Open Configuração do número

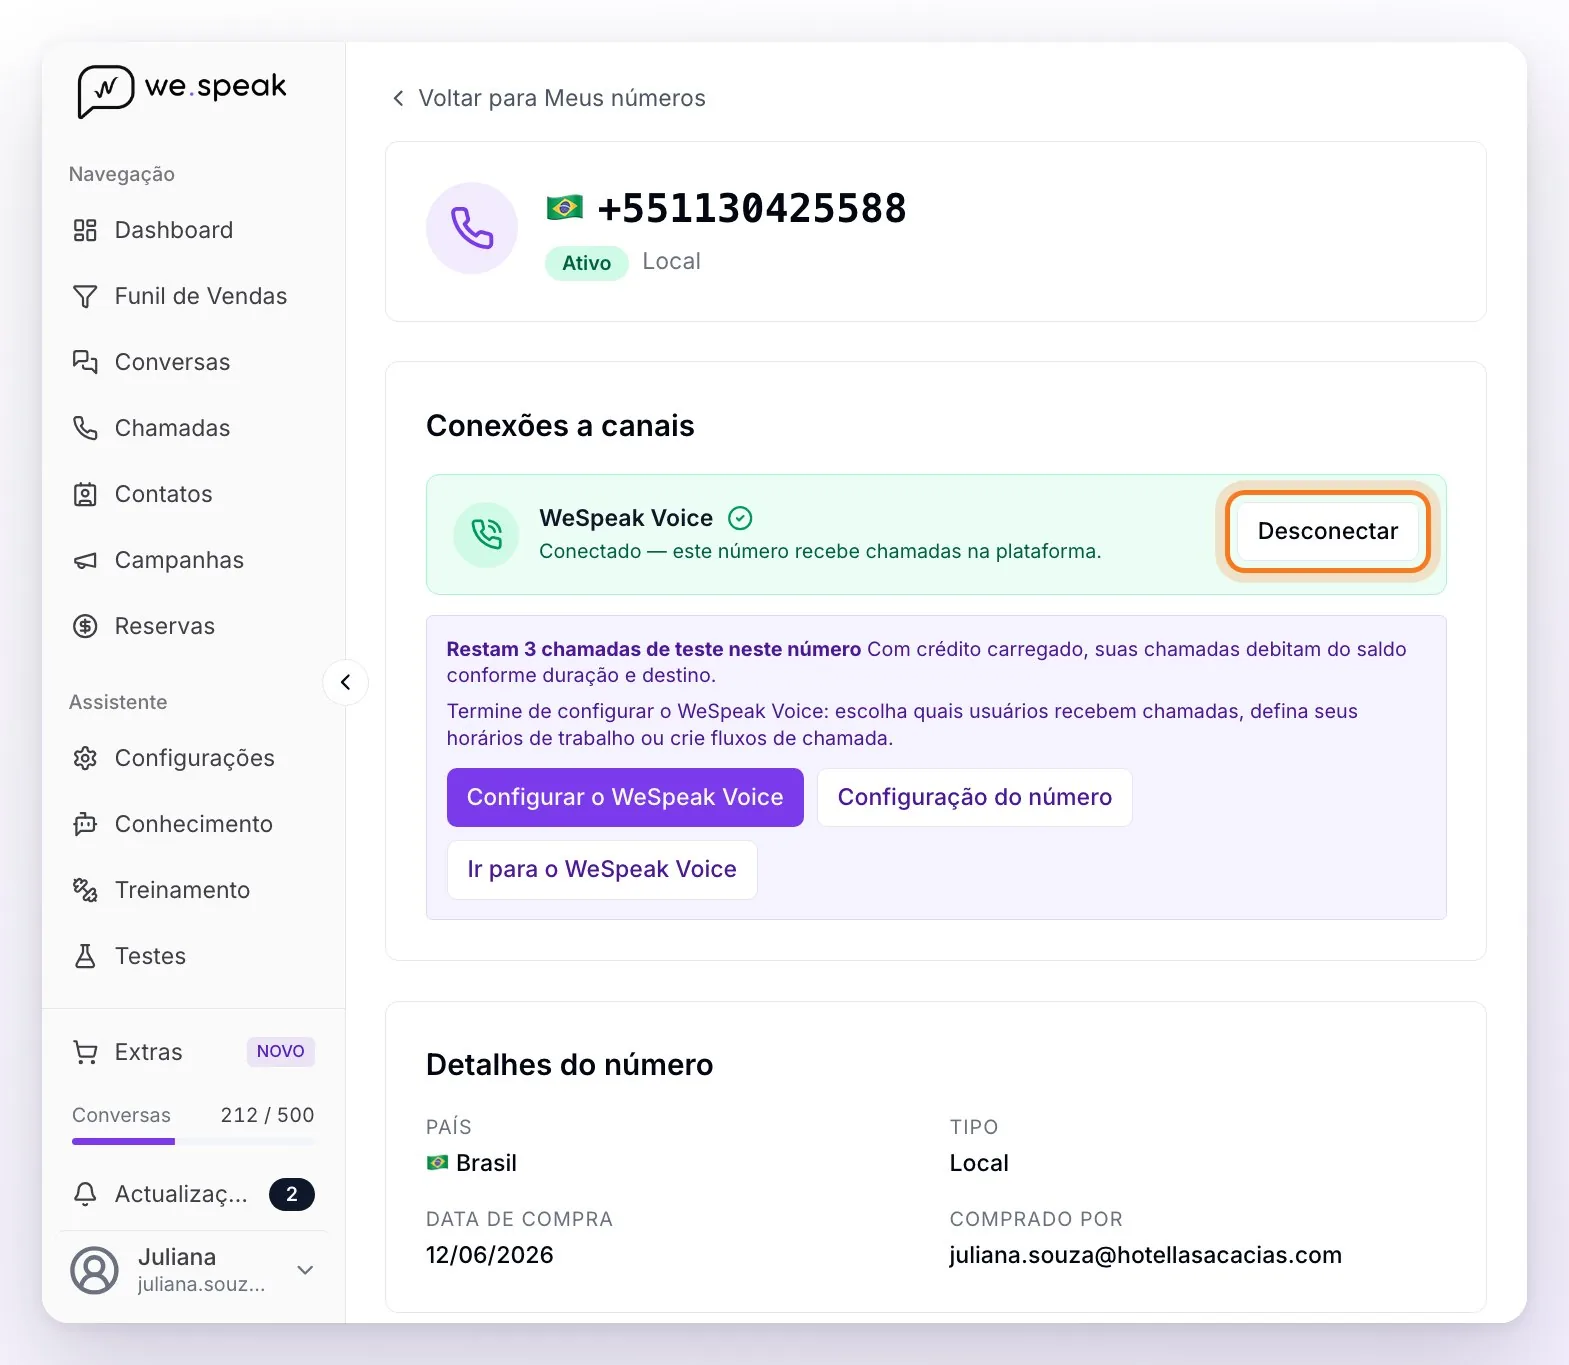coord(975,797)
